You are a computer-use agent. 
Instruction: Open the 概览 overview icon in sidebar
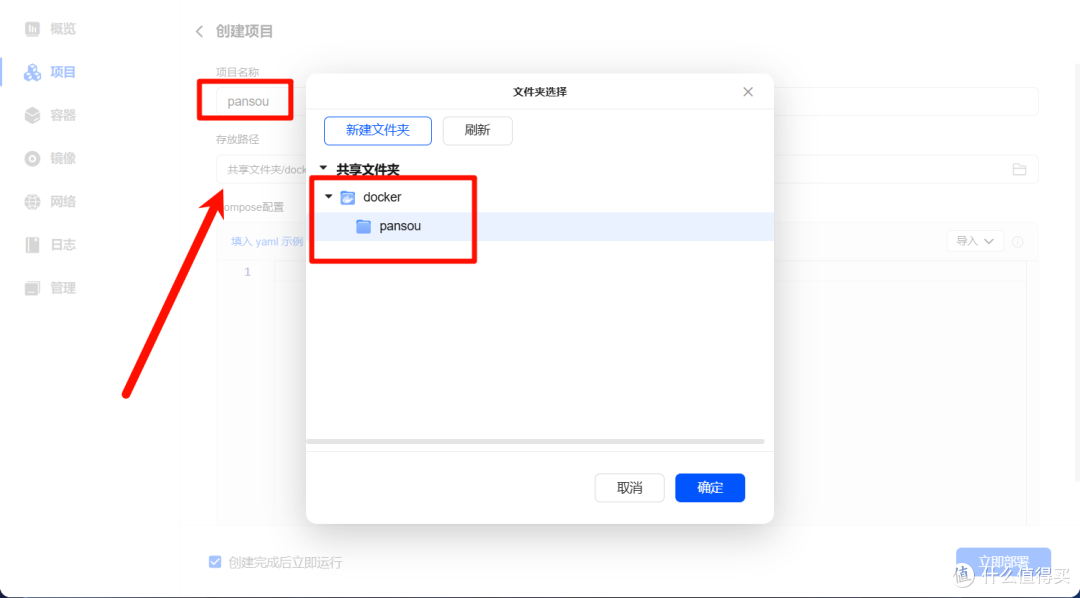32,29
